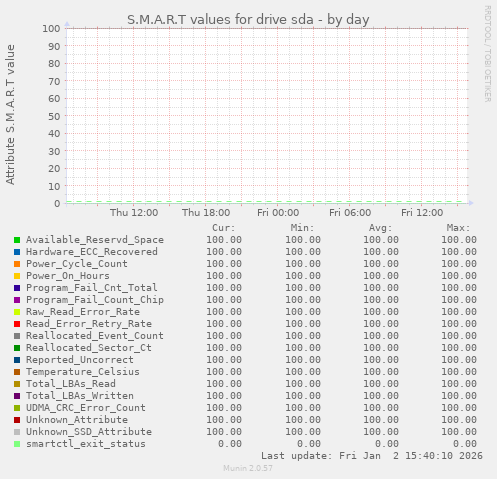Select the Reallocated_Event_Count legend label
This screenshot has width=497, height=479.
(x=95, y=336)
